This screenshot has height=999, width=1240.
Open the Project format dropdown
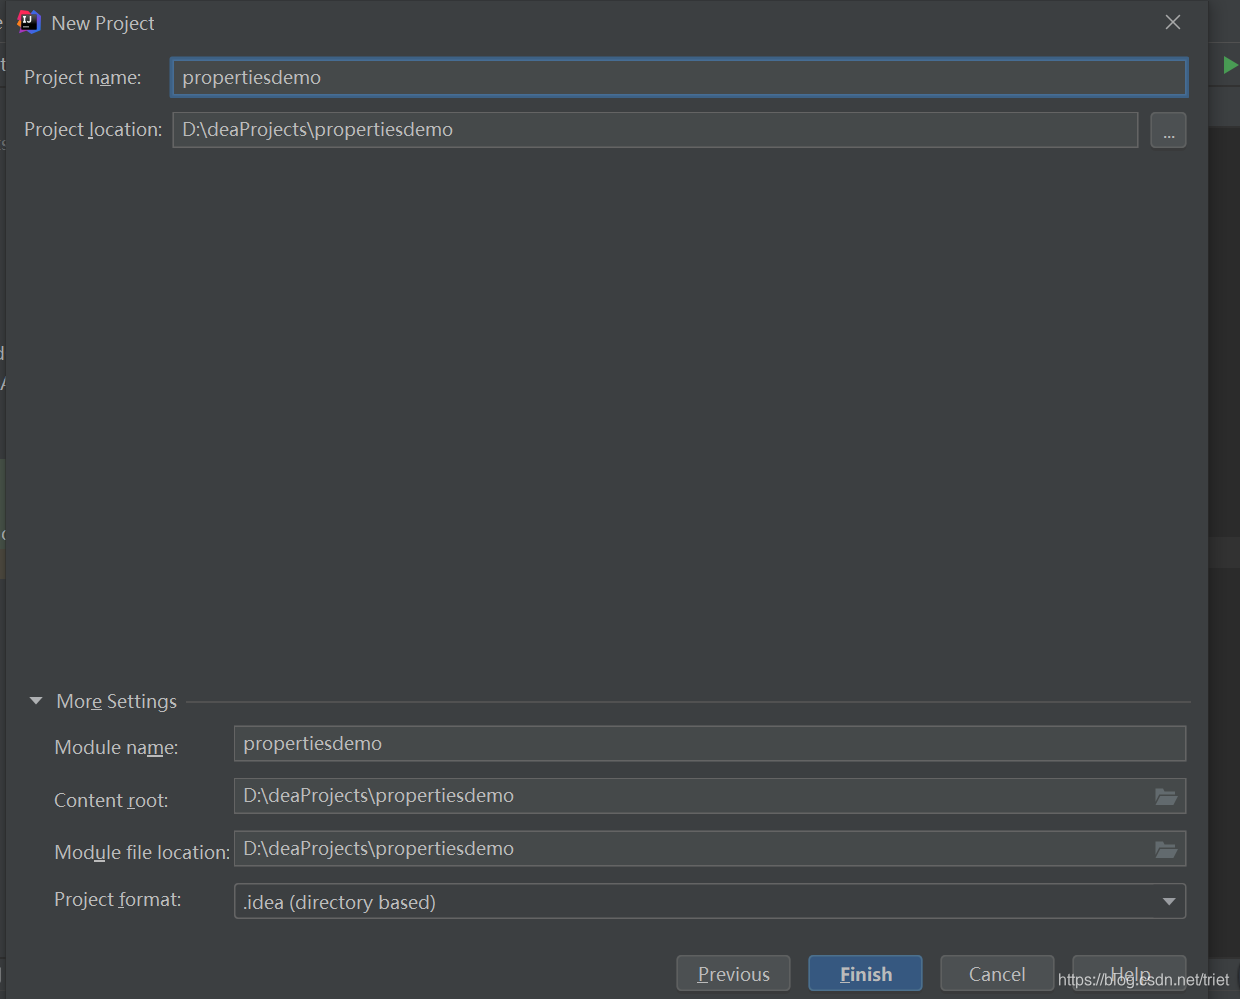pyautogui.click(x=710, y=901)
